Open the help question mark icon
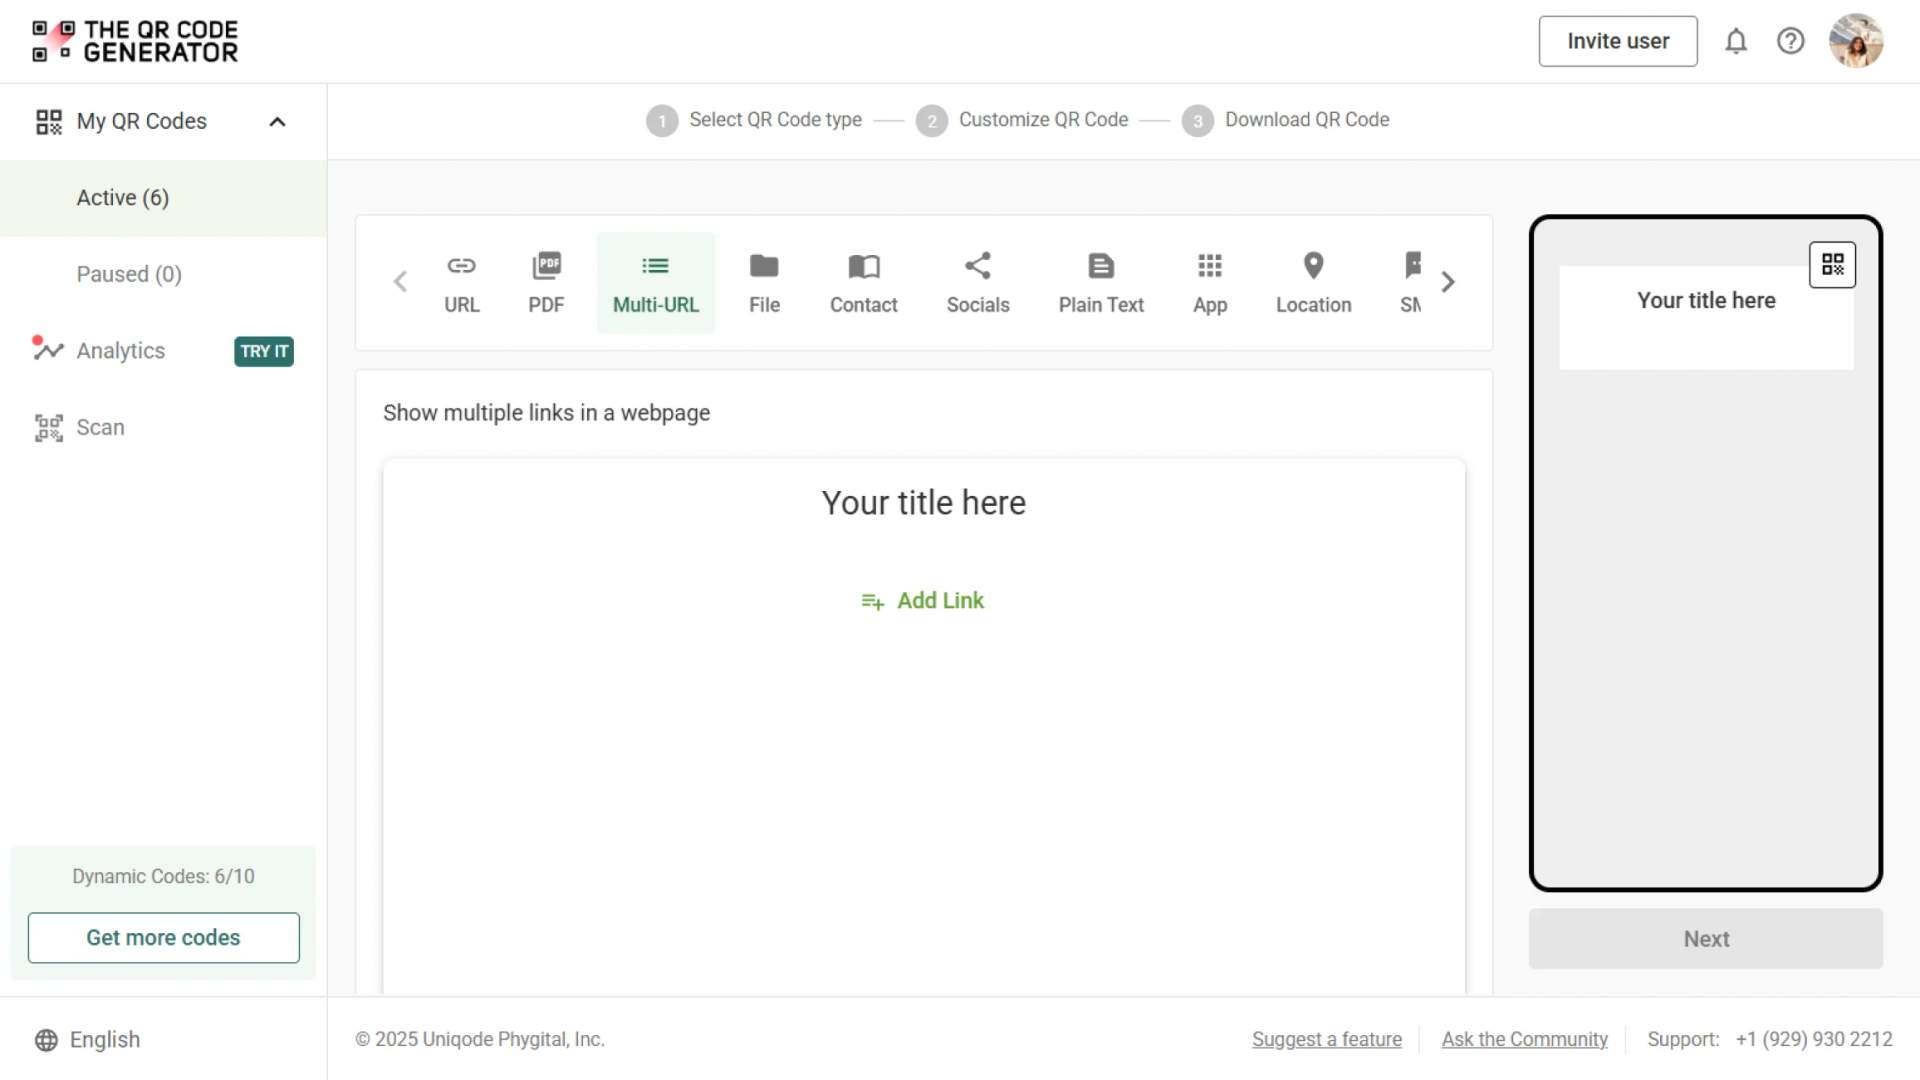The width and height of the screenshot is (1920, 1080). click(1790, 41)
